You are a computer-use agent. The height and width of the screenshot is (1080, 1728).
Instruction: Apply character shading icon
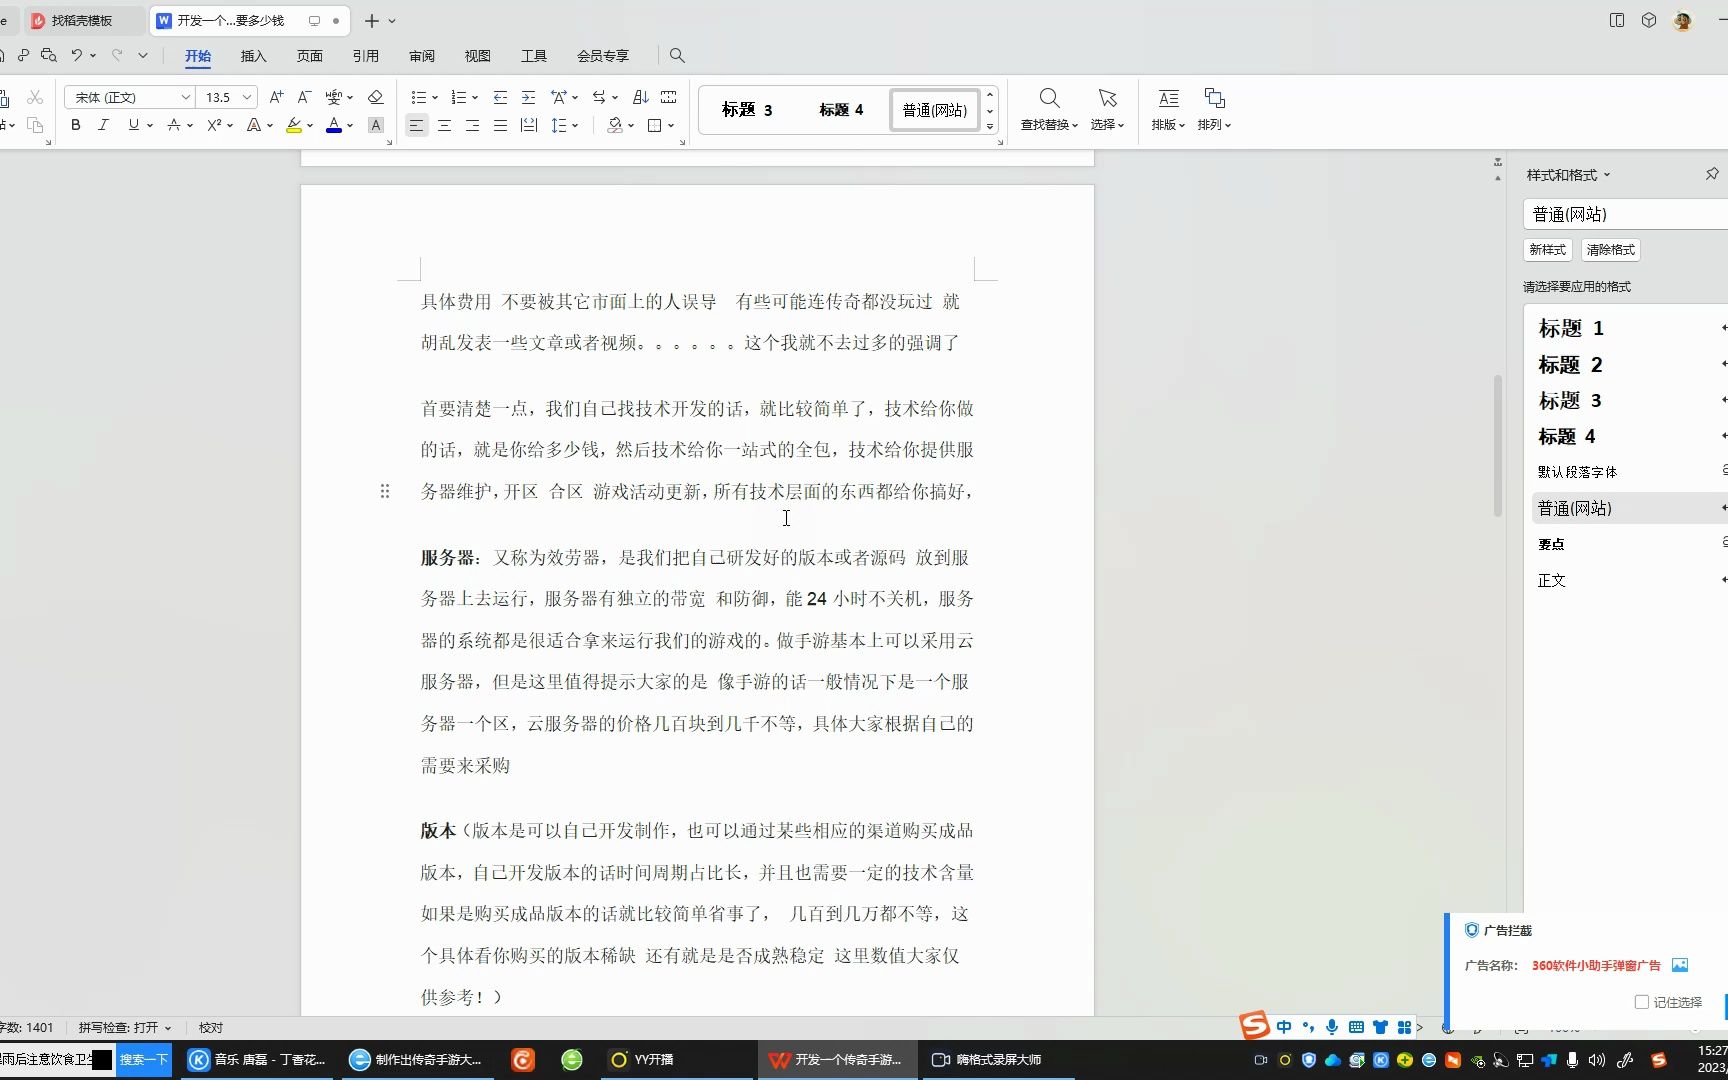[x=376, y=125]
